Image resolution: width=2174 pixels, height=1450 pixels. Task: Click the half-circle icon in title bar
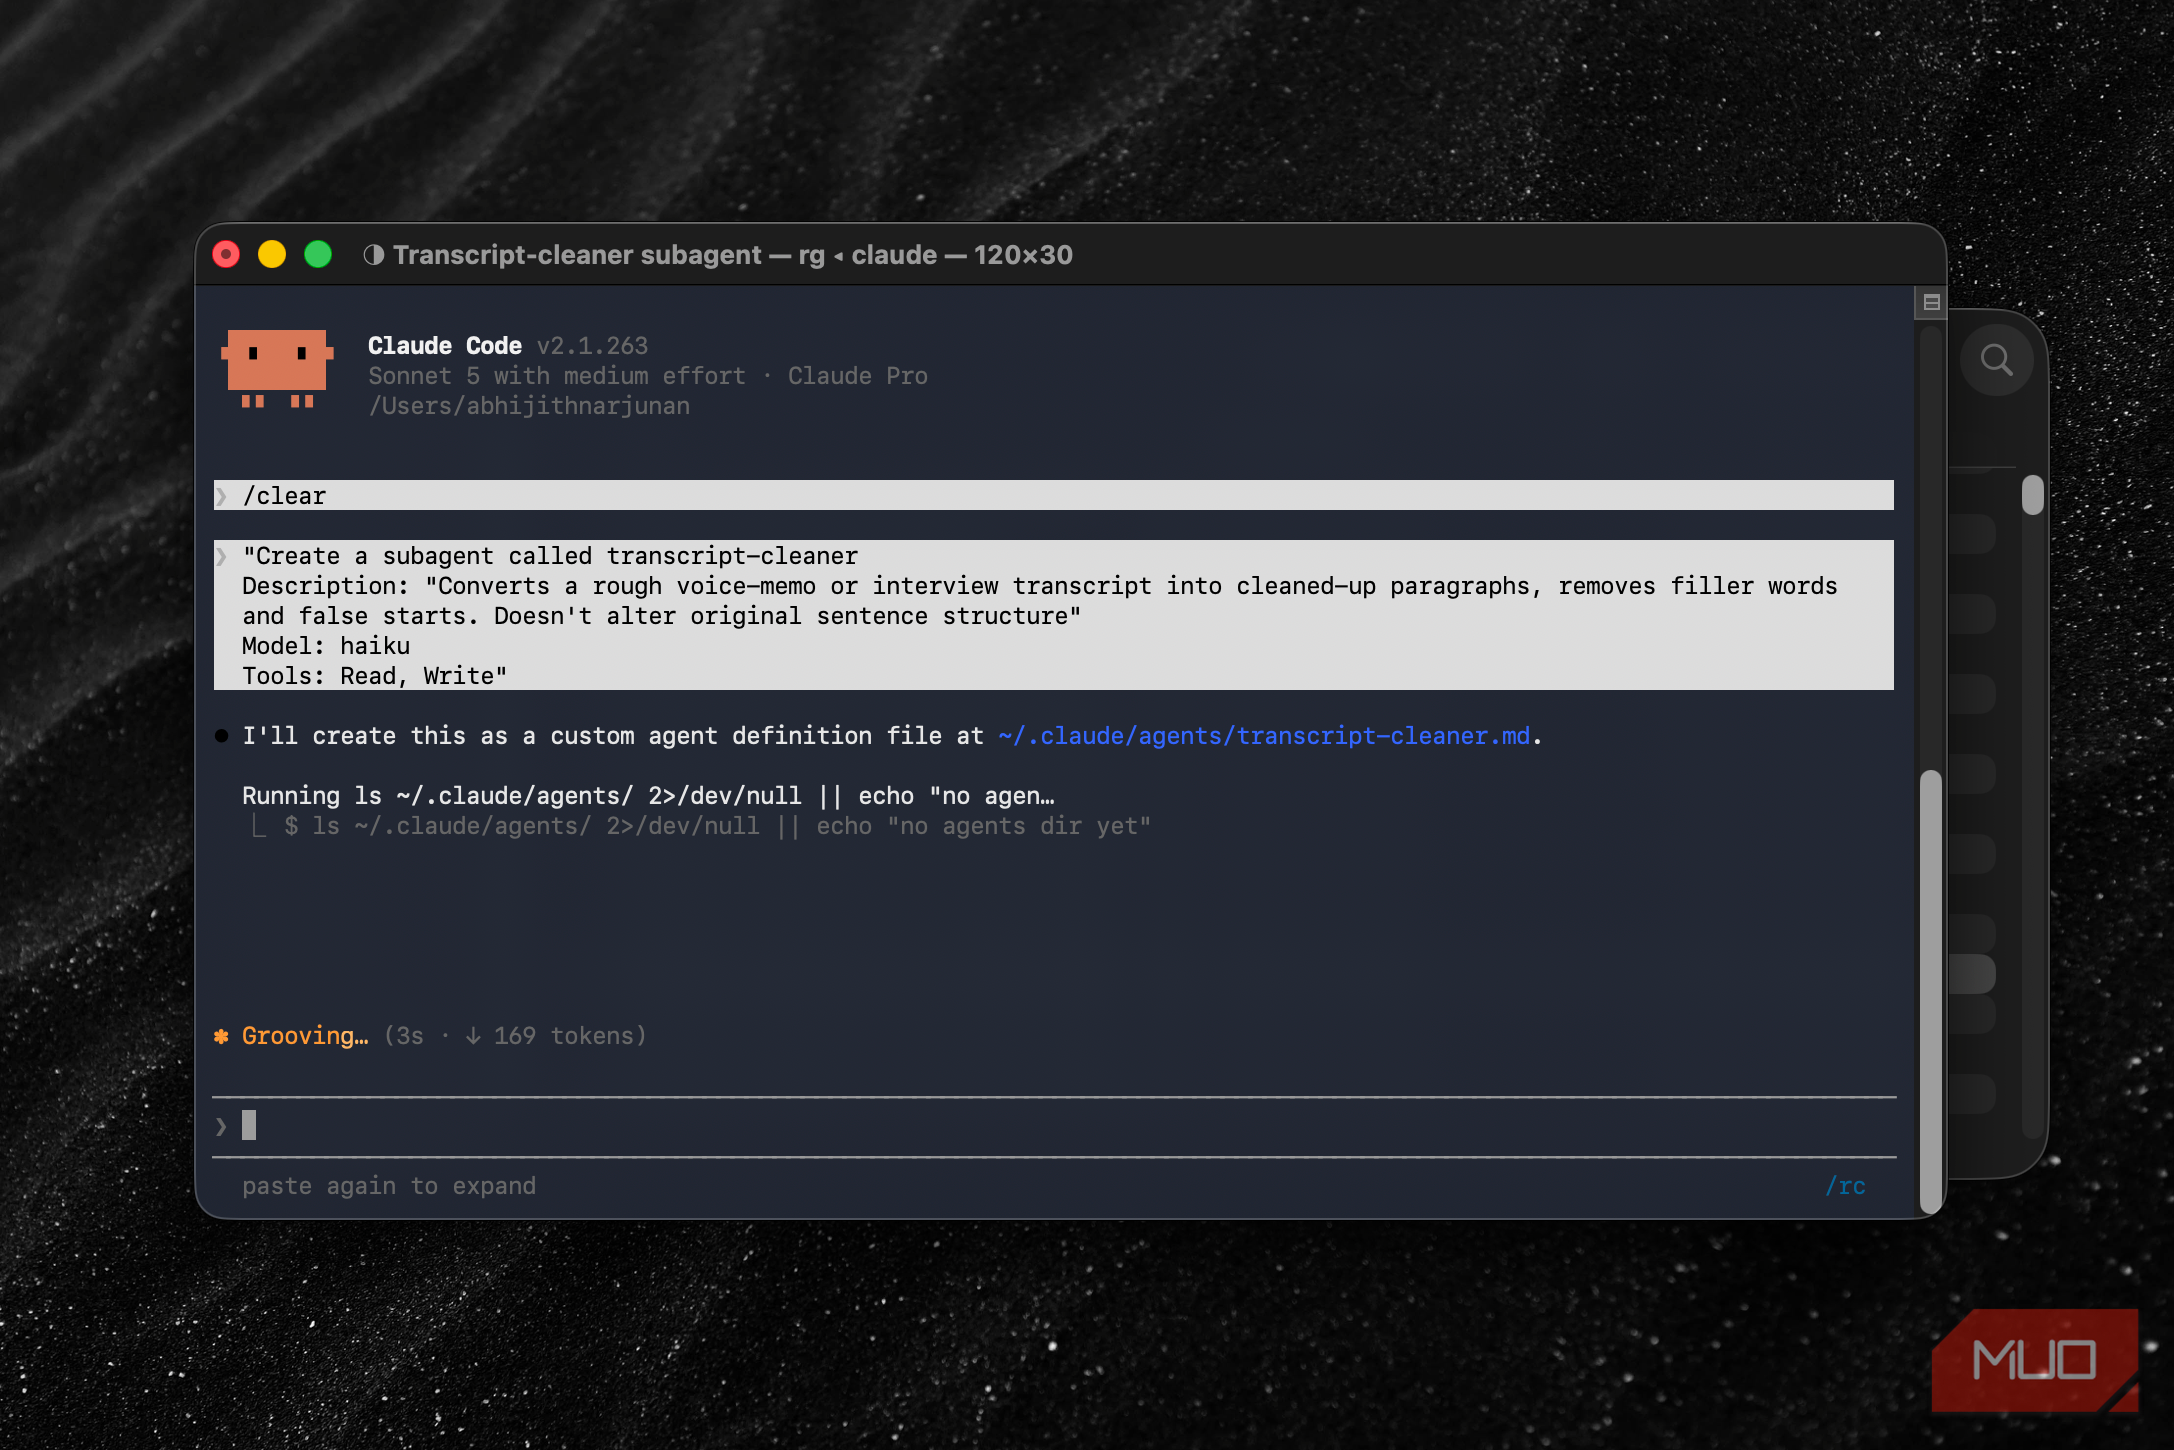point(374,255)
